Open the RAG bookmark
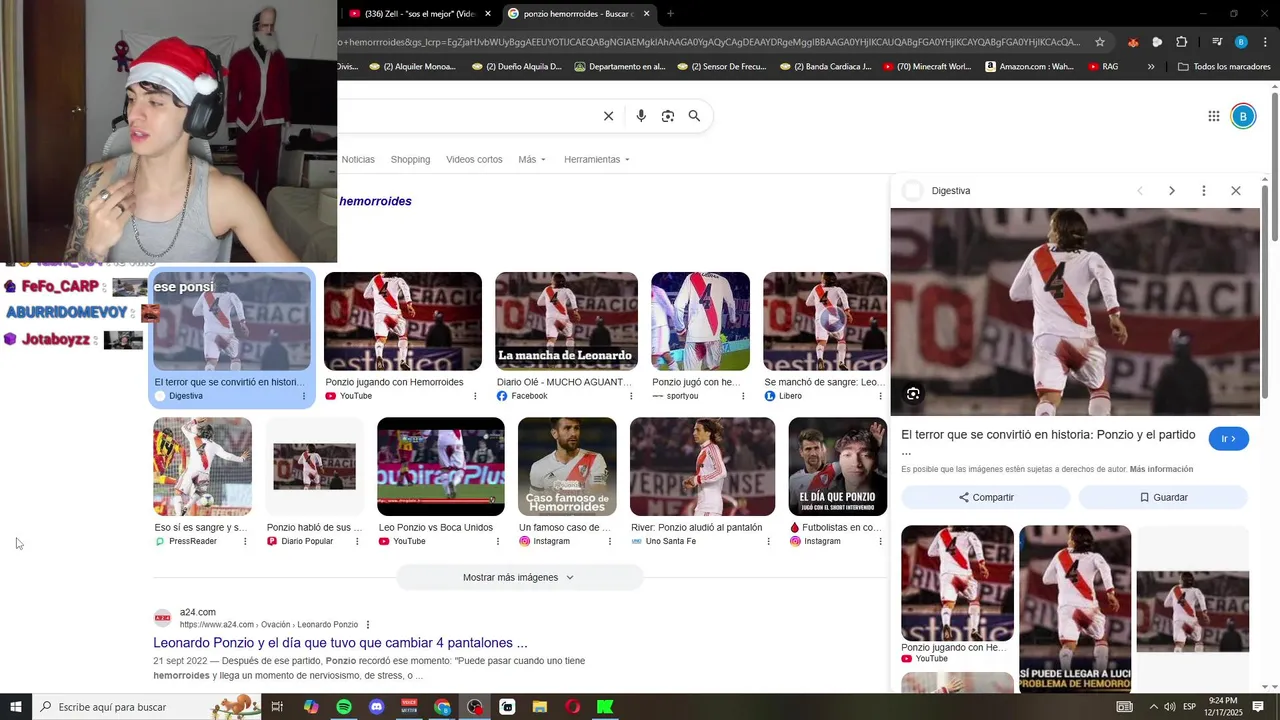Viewport: 1280px width, 720px height. coord(1103,67)
